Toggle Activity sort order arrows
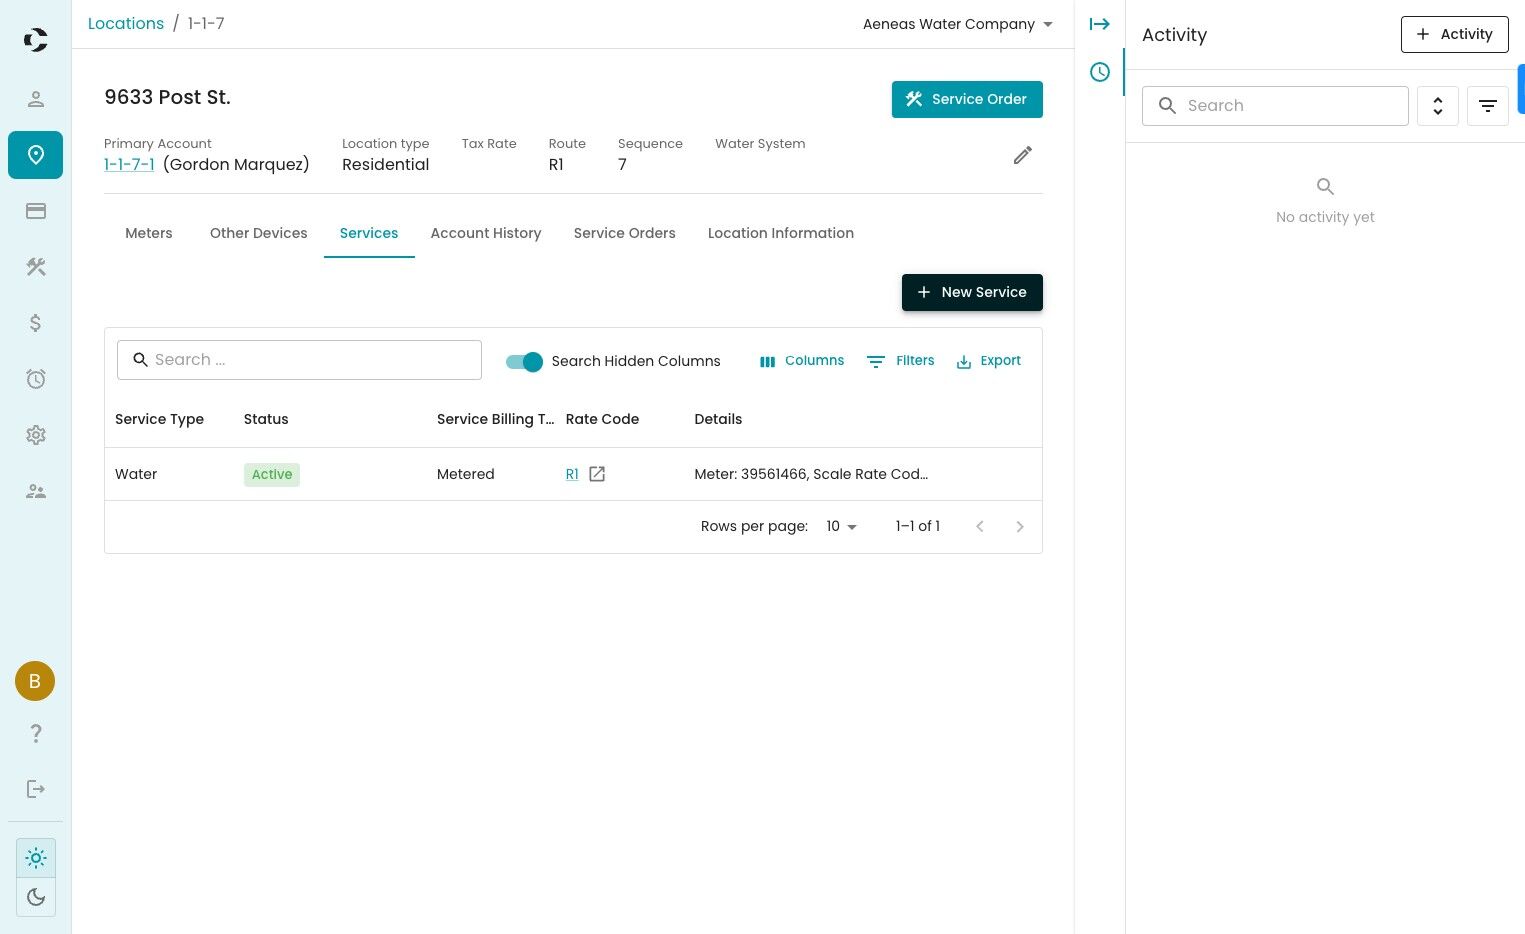1525x934 pixels. pos(1437,106)
